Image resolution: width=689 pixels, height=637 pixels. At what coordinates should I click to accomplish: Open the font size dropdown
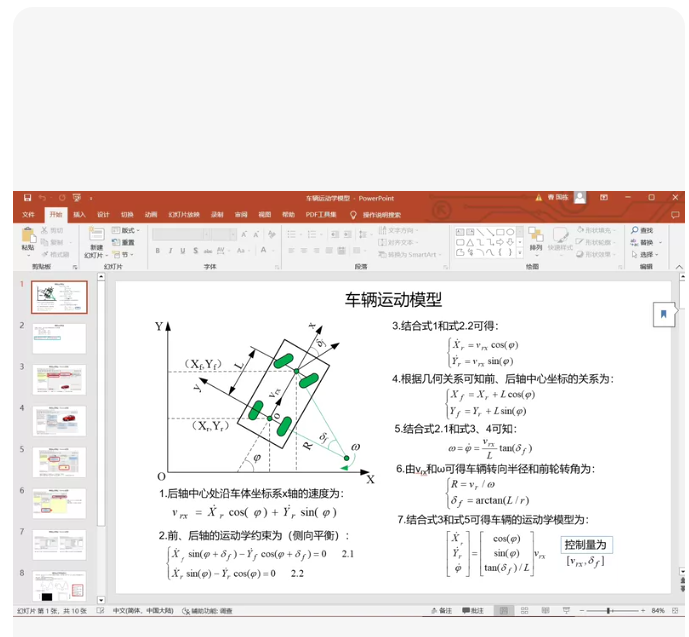pos(233,234)
